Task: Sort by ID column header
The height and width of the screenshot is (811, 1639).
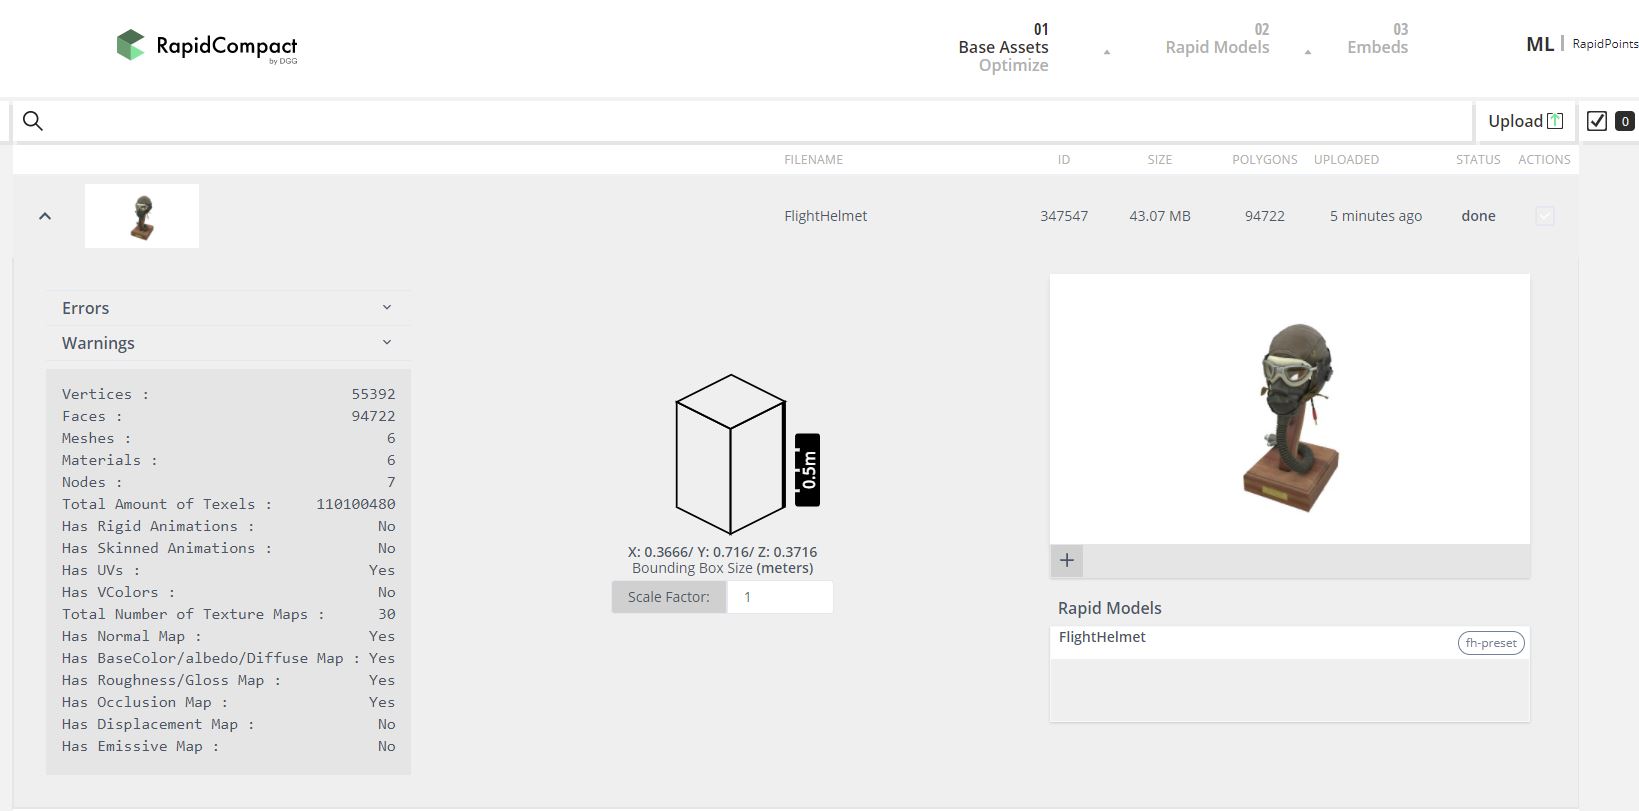Action: pos(1064,160)
